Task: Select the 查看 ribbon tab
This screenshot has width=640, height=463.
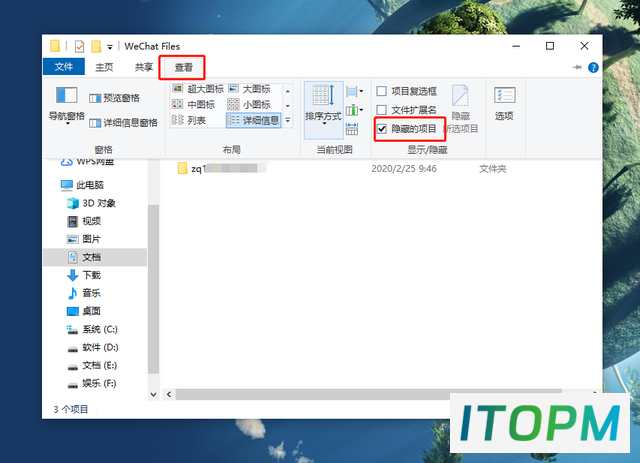Action: pyautogui.click(x=183, y=67)
